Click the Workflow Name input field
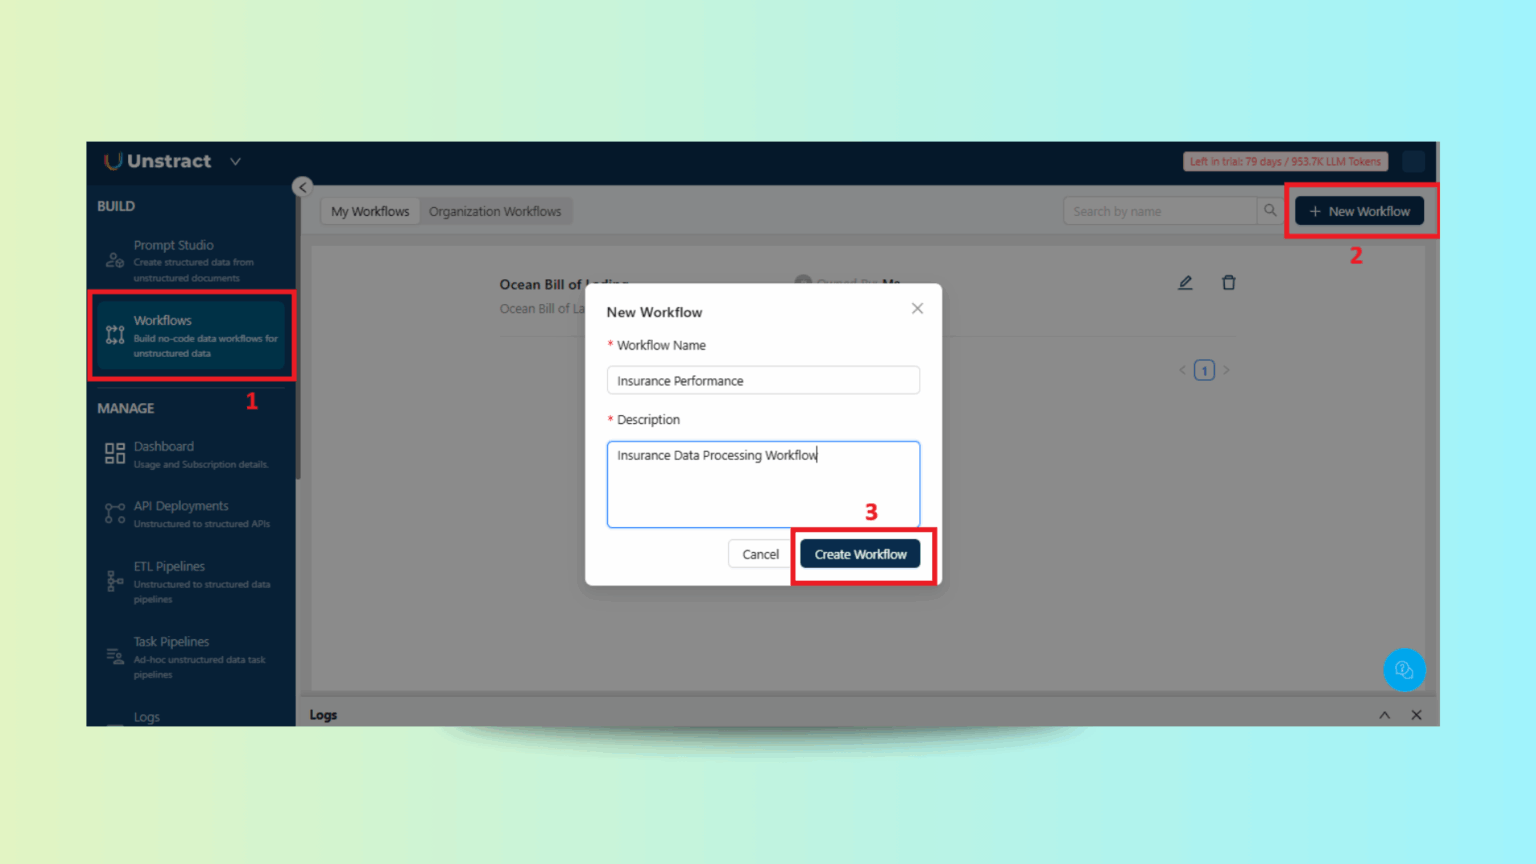1536x864 pixels. (x=763, y=380)
